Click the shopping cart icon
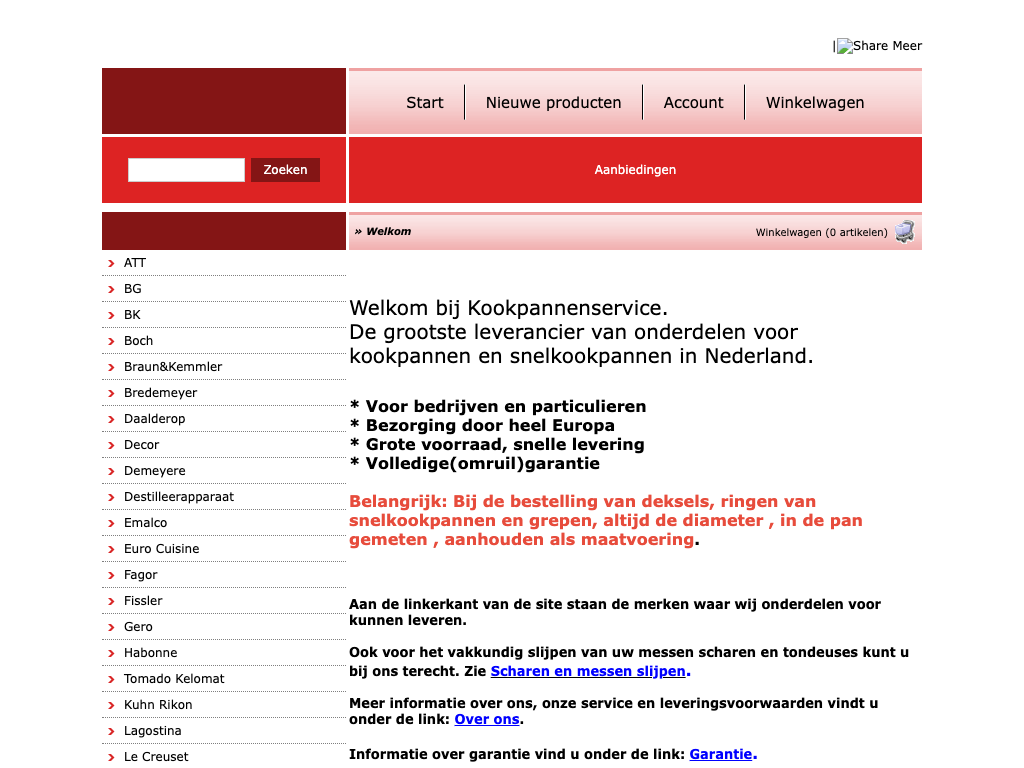 (x=904, y=232)
